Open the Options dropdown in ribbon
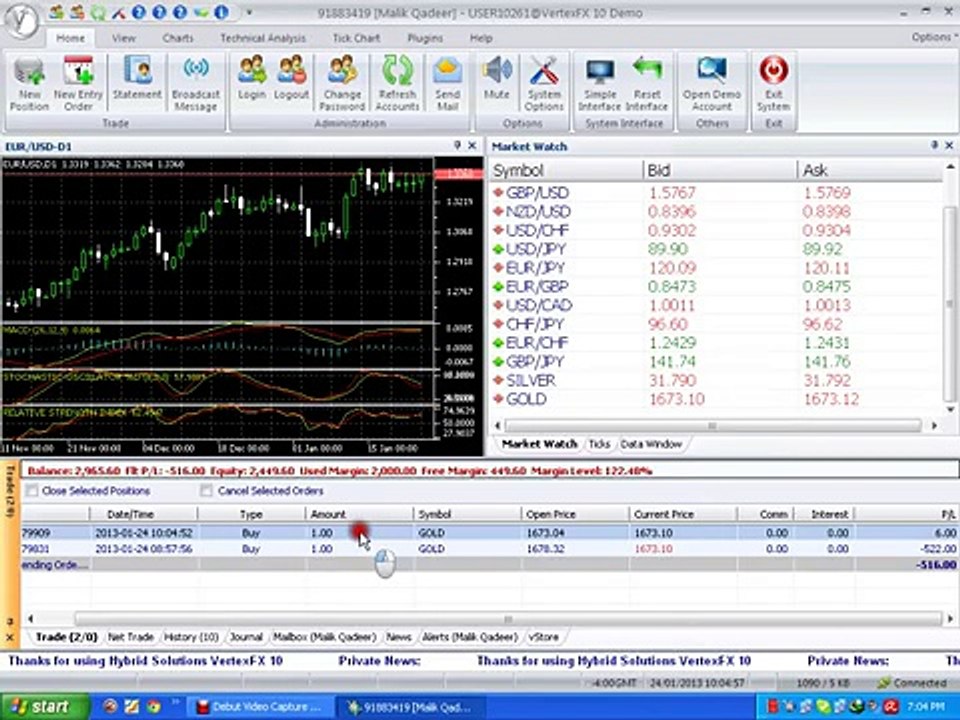960x720 pixels. pos(934,37)
